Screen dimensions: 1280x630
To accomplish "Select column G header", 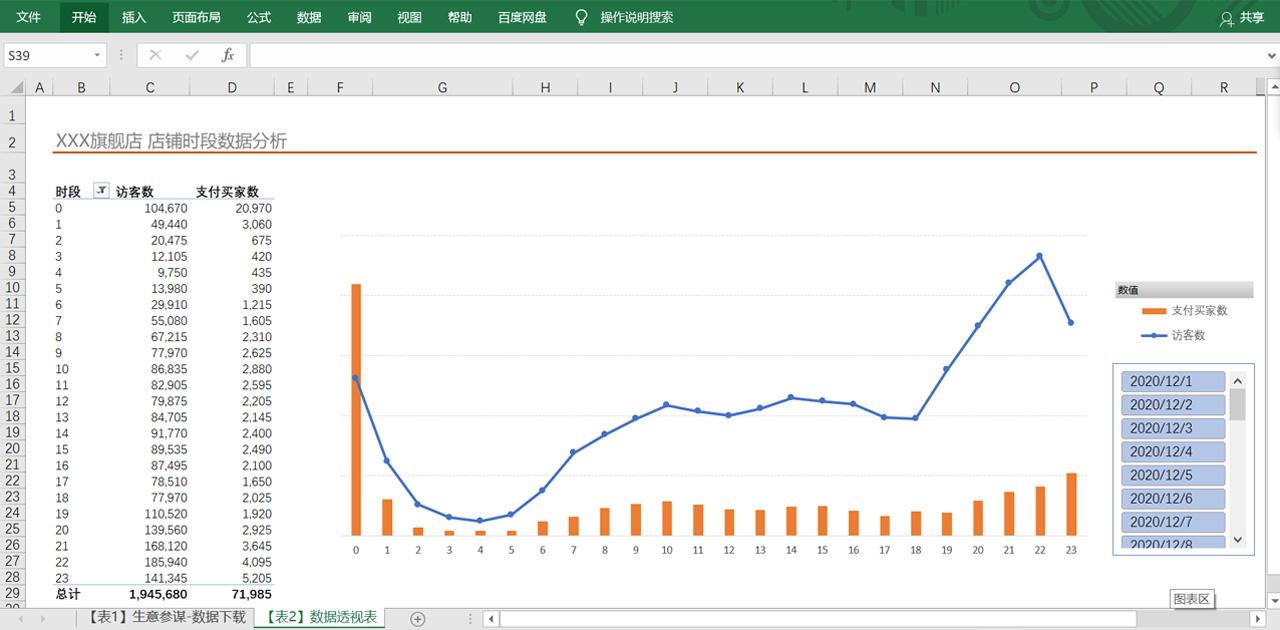I will coord(442,88).
